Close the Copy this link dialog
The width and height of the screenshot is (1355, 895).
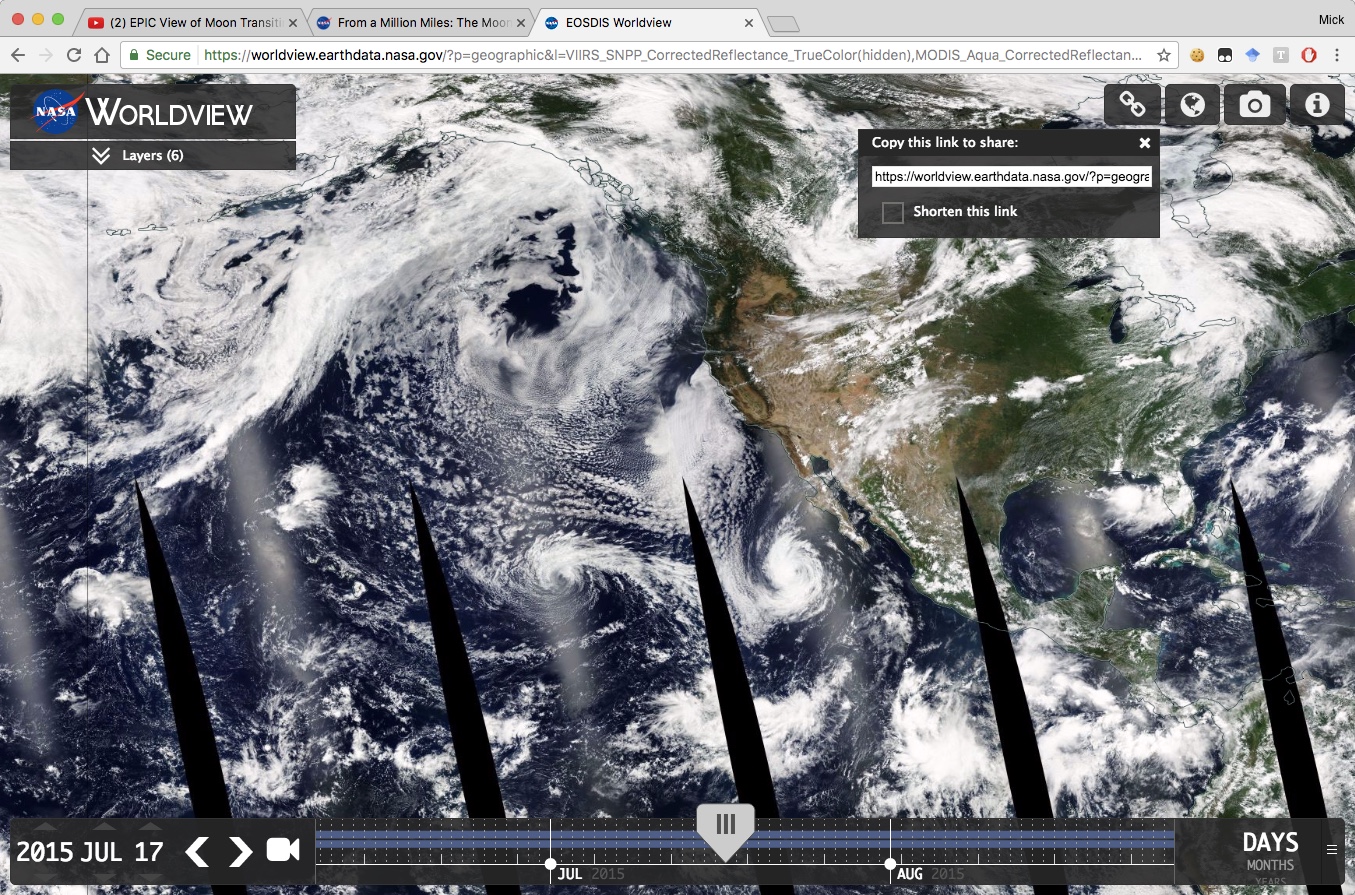[1145, 143]
